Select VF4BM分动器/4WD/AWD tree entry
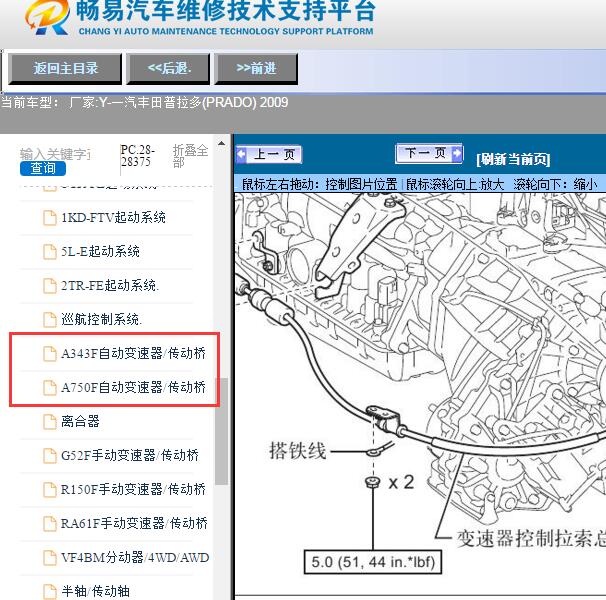This screenshot has width=606, height=600. pos(135,557)
